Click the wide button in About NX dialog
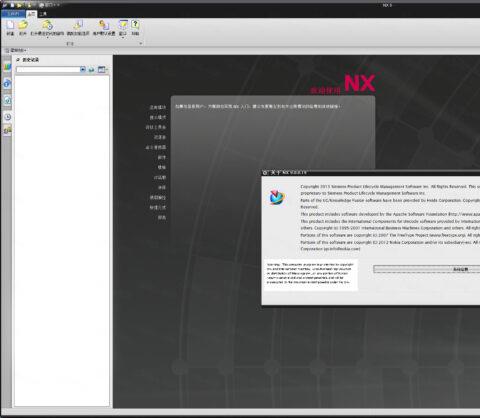 click(x=427, y=269)
